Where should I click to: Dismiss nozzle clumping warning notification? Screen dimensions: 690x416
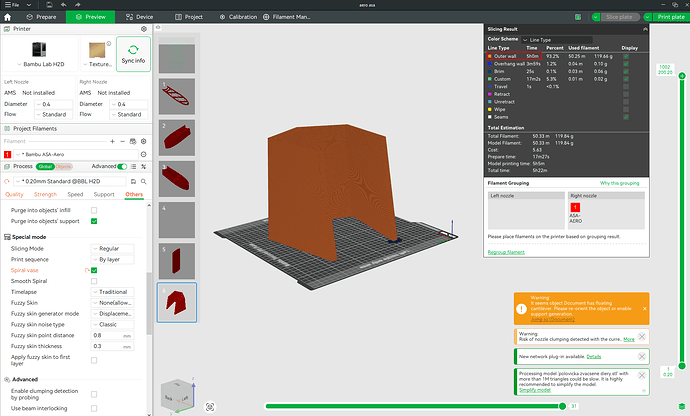(642, 337)
